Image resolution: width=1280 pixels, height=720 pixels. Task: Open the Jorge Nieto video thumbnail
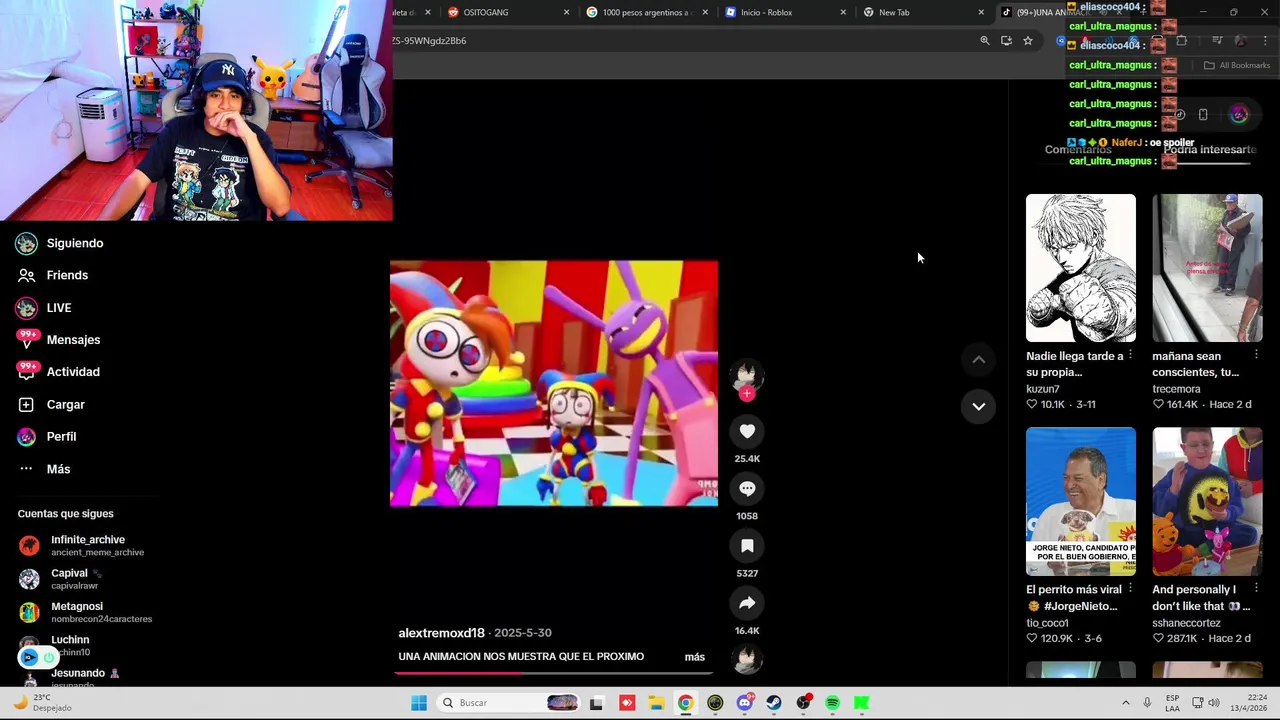tap(1081, 501)
